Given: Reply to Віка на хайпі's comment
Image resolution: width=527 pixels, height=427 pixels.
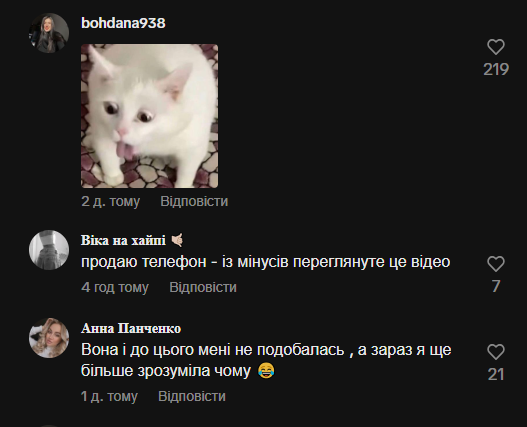Looking at the screenshot, I should tap(203, 287).
